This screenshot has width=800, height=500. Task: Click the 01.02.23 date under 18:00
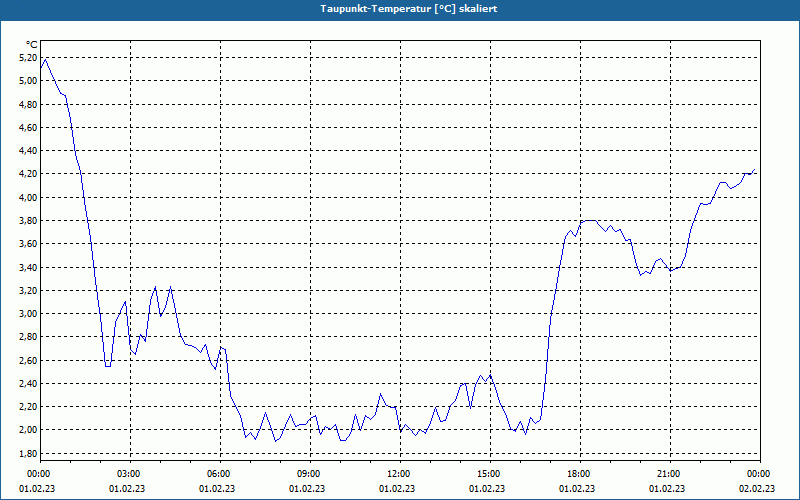pos(577,489)
